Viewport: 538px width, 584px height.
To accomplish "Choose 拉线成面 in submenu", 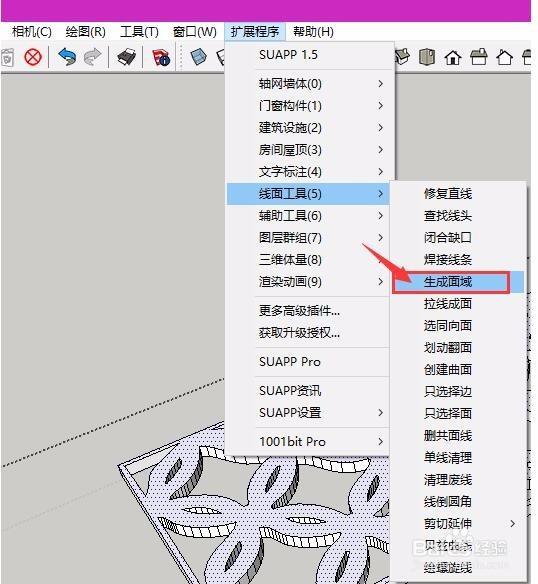I will [x=458, y=304].
